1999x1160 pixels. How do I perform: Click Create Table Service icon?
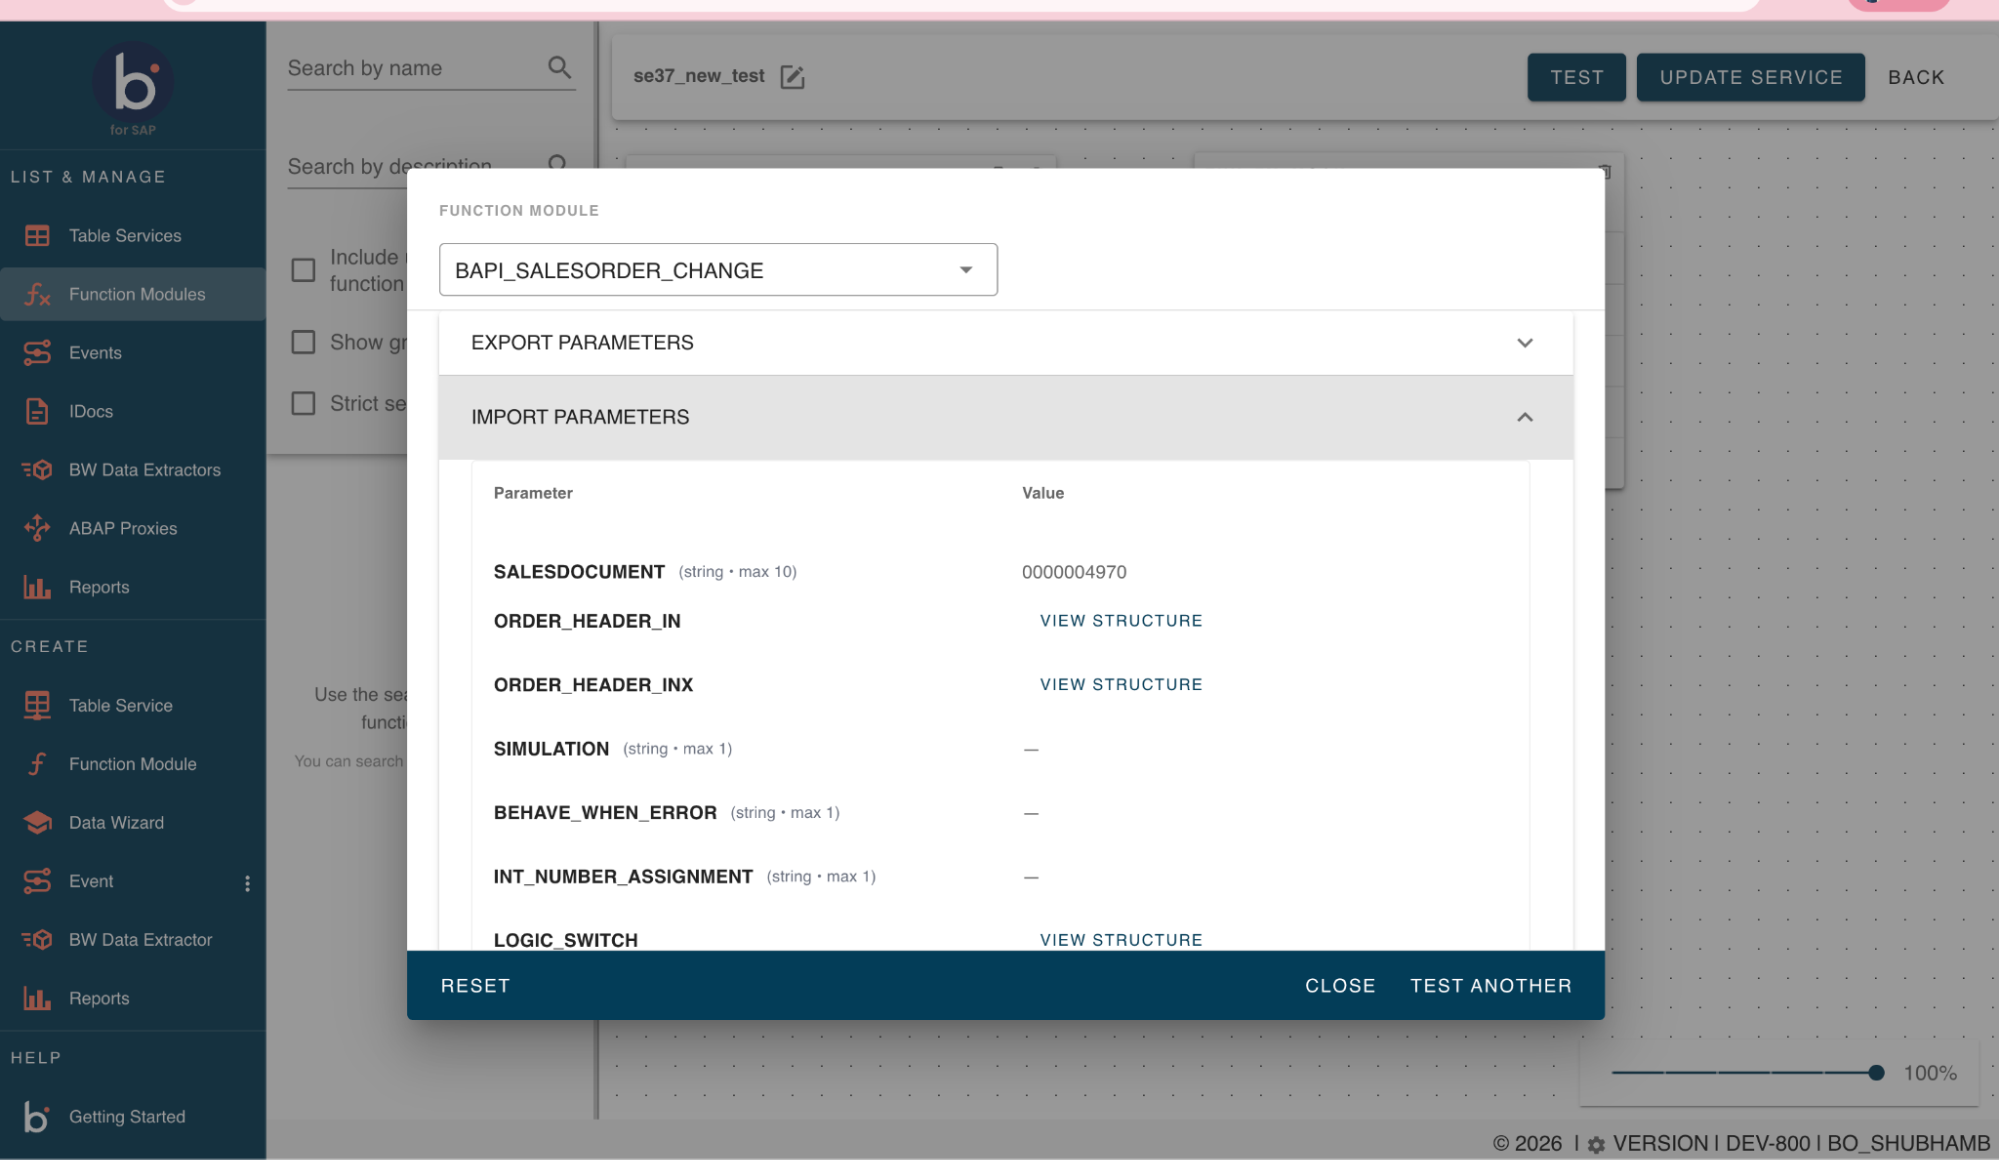(x=37, y=705)
